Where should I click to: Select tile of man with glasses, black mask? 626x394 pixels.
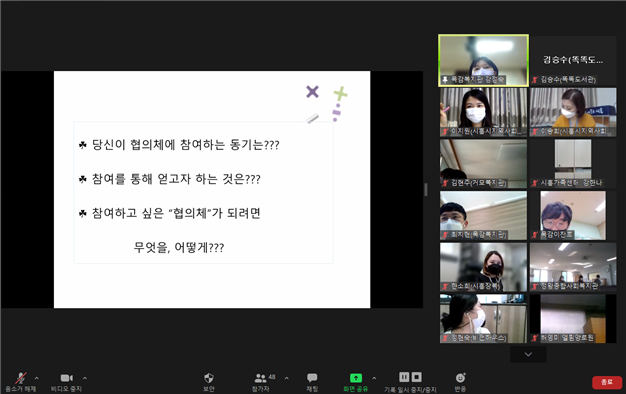(x=573, y=215)
